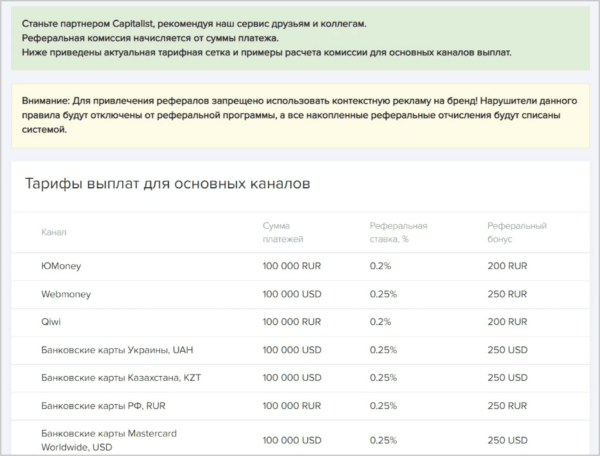Click Webmoney referral bonus 250 RUR
600x456 pixels.
(x=507, y=294)
